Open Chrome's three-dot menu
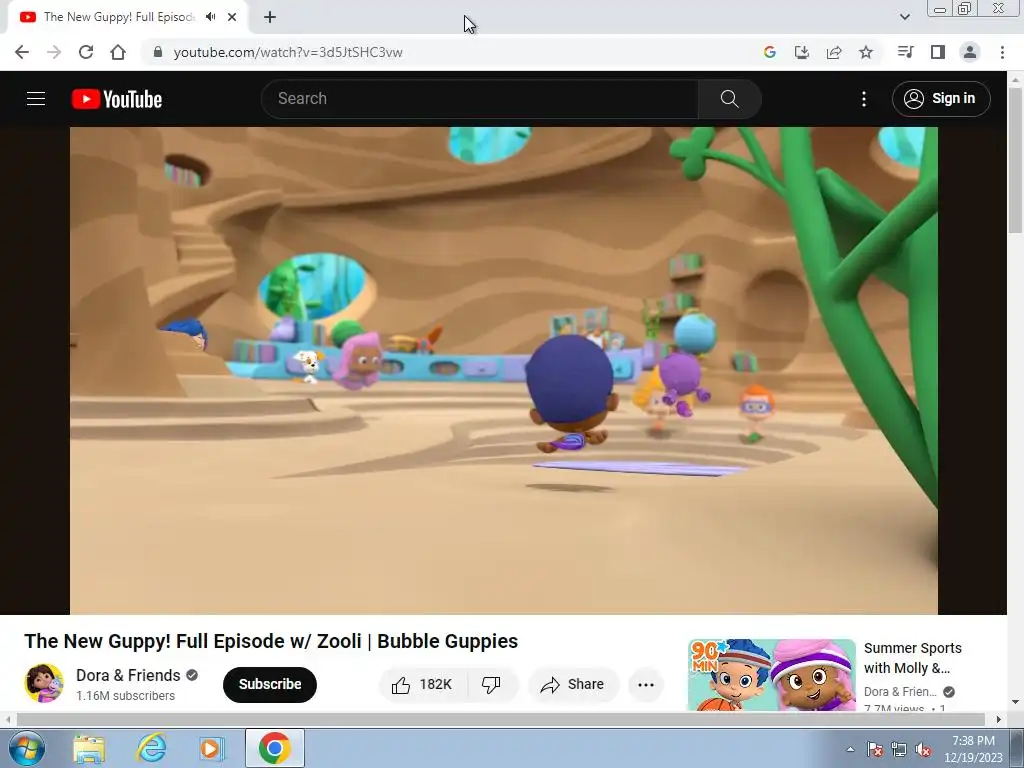Viewport: 1024px width, 768px height. point(1002,52)
